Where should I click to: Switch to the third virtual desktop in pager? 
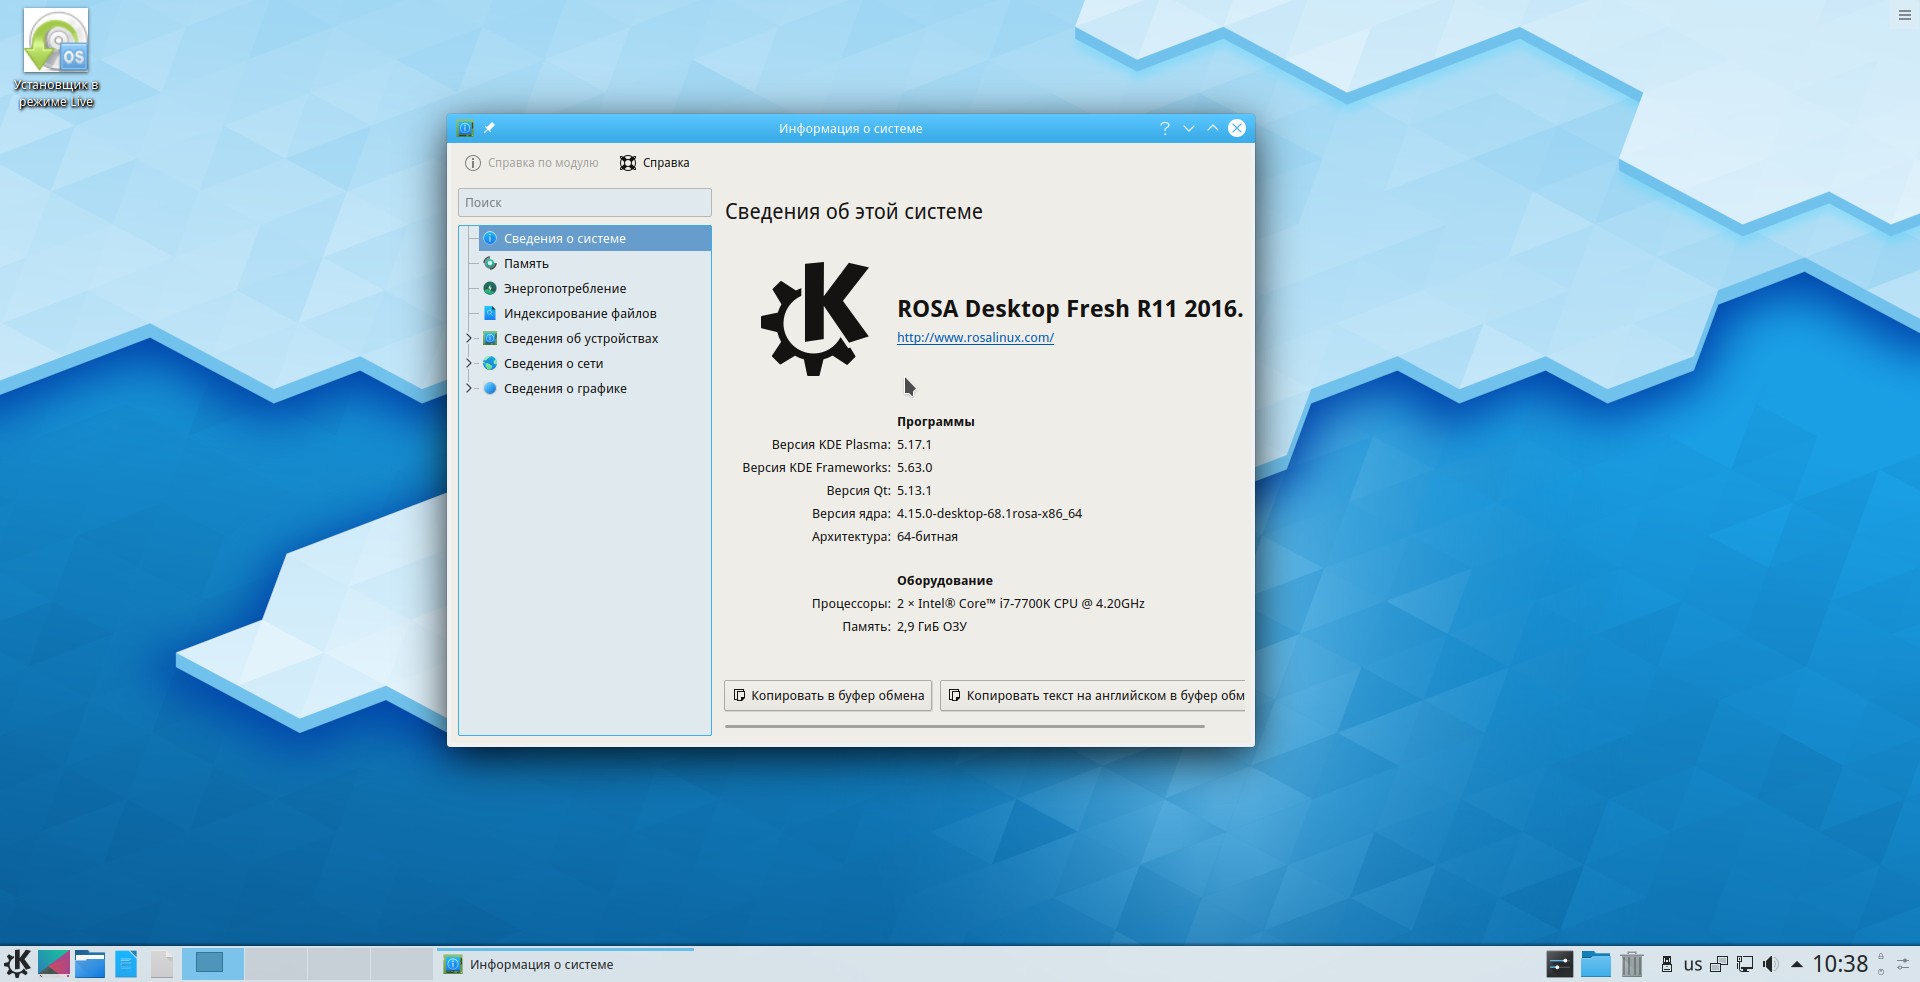339,964
